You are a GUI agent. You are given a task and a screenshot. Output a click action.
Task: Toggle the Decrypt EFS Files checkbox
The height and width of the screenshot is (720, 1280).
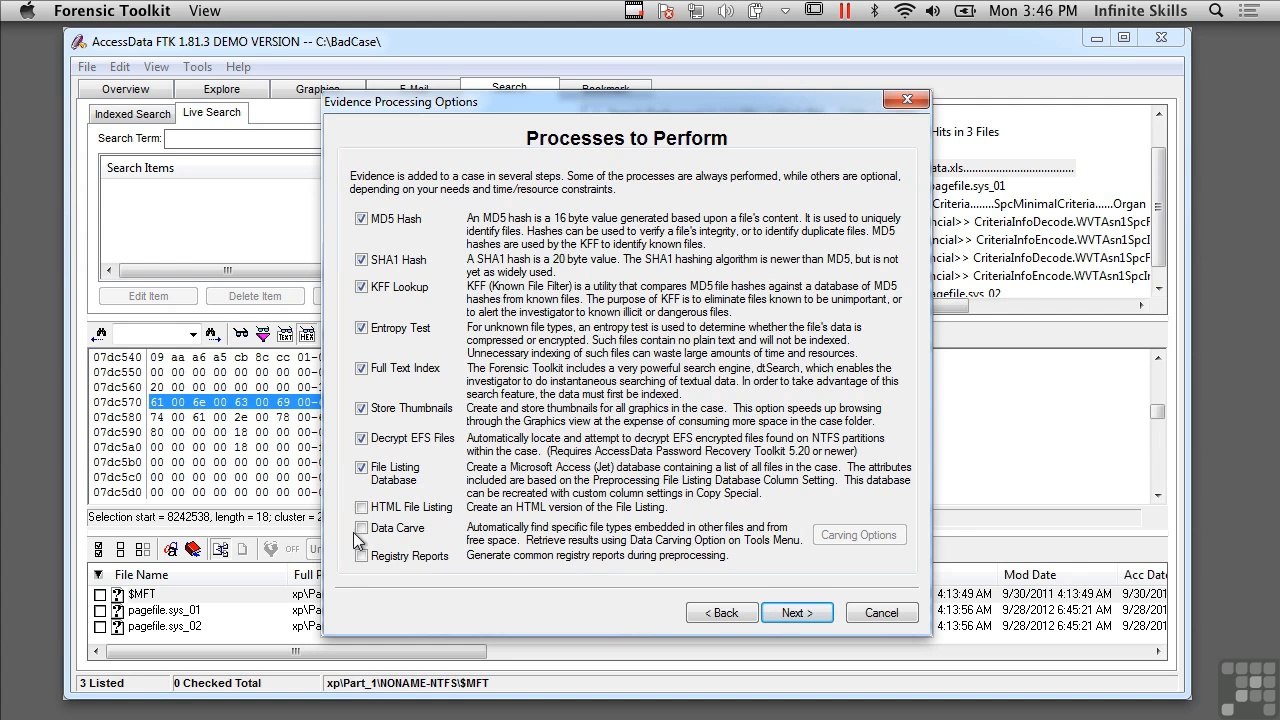pos(361,438)
